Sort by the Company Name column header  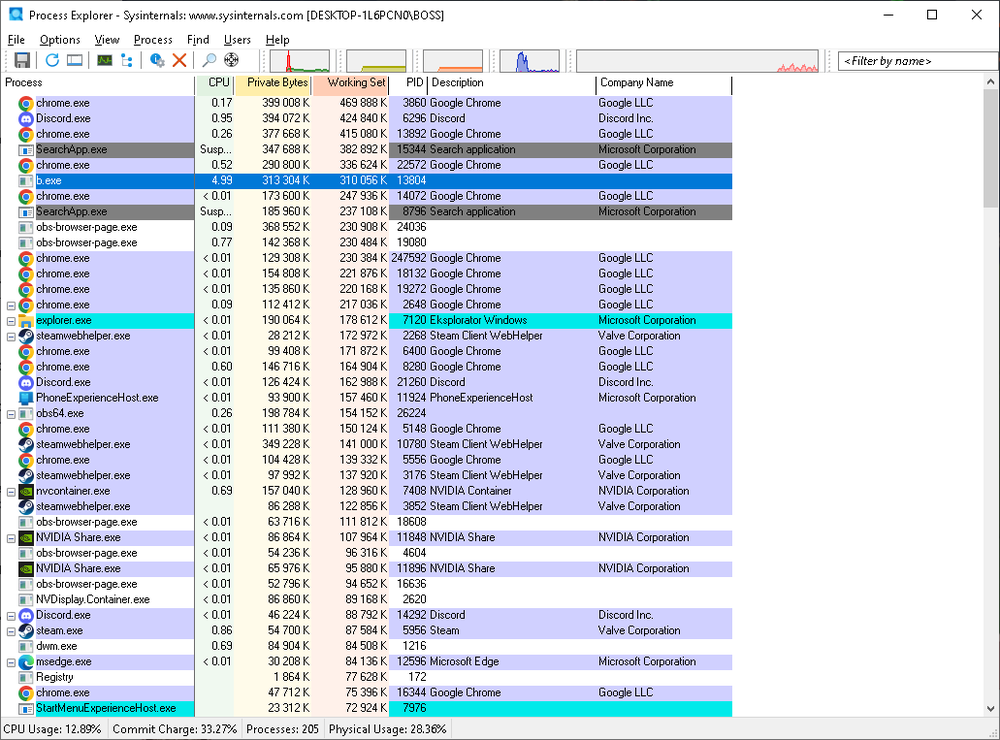664,83
